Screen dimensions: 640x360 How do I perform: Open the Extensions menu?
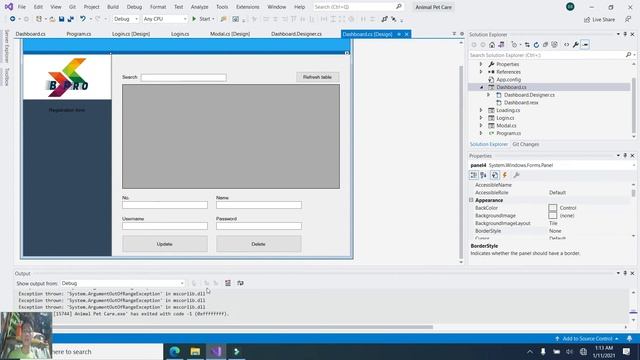coord(247,7)
